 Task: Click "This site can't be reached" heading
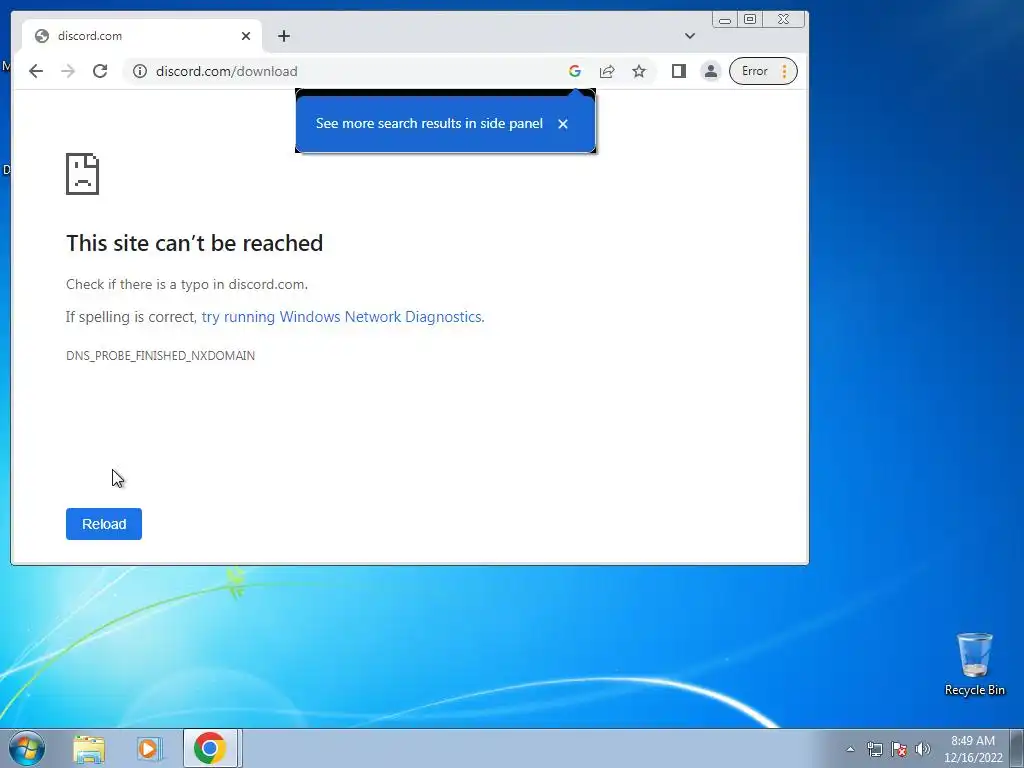195,243
